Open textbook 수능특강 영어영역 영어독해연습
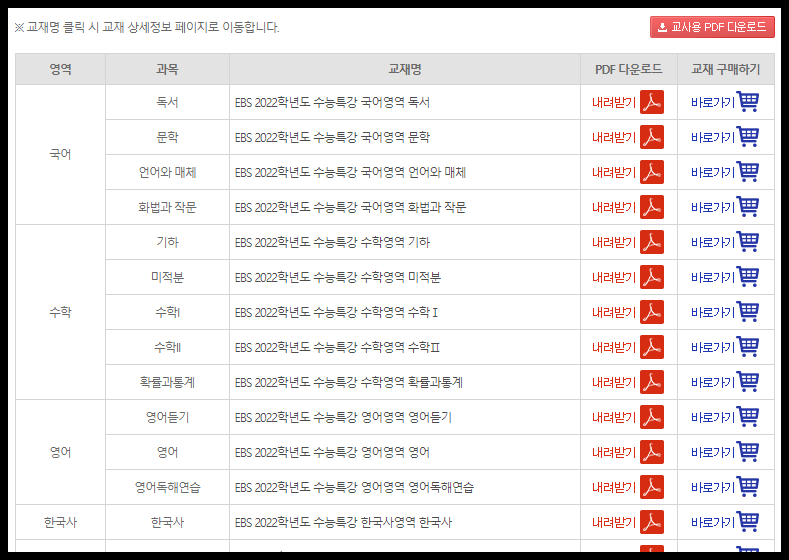This screenshot has width=789, height=560. click(354, 487)
